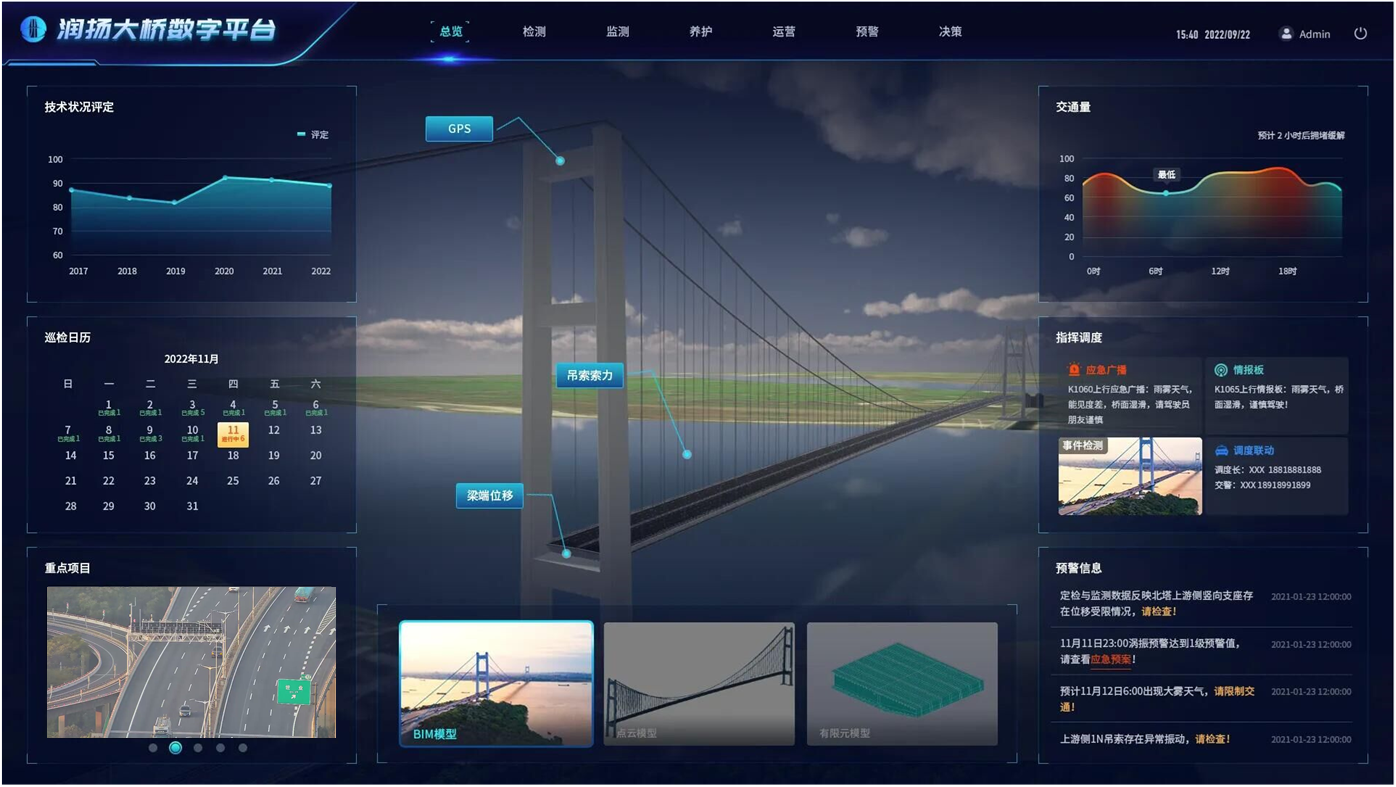Select highlighted date 11 in inspection calendar

[x=233, y=434]
